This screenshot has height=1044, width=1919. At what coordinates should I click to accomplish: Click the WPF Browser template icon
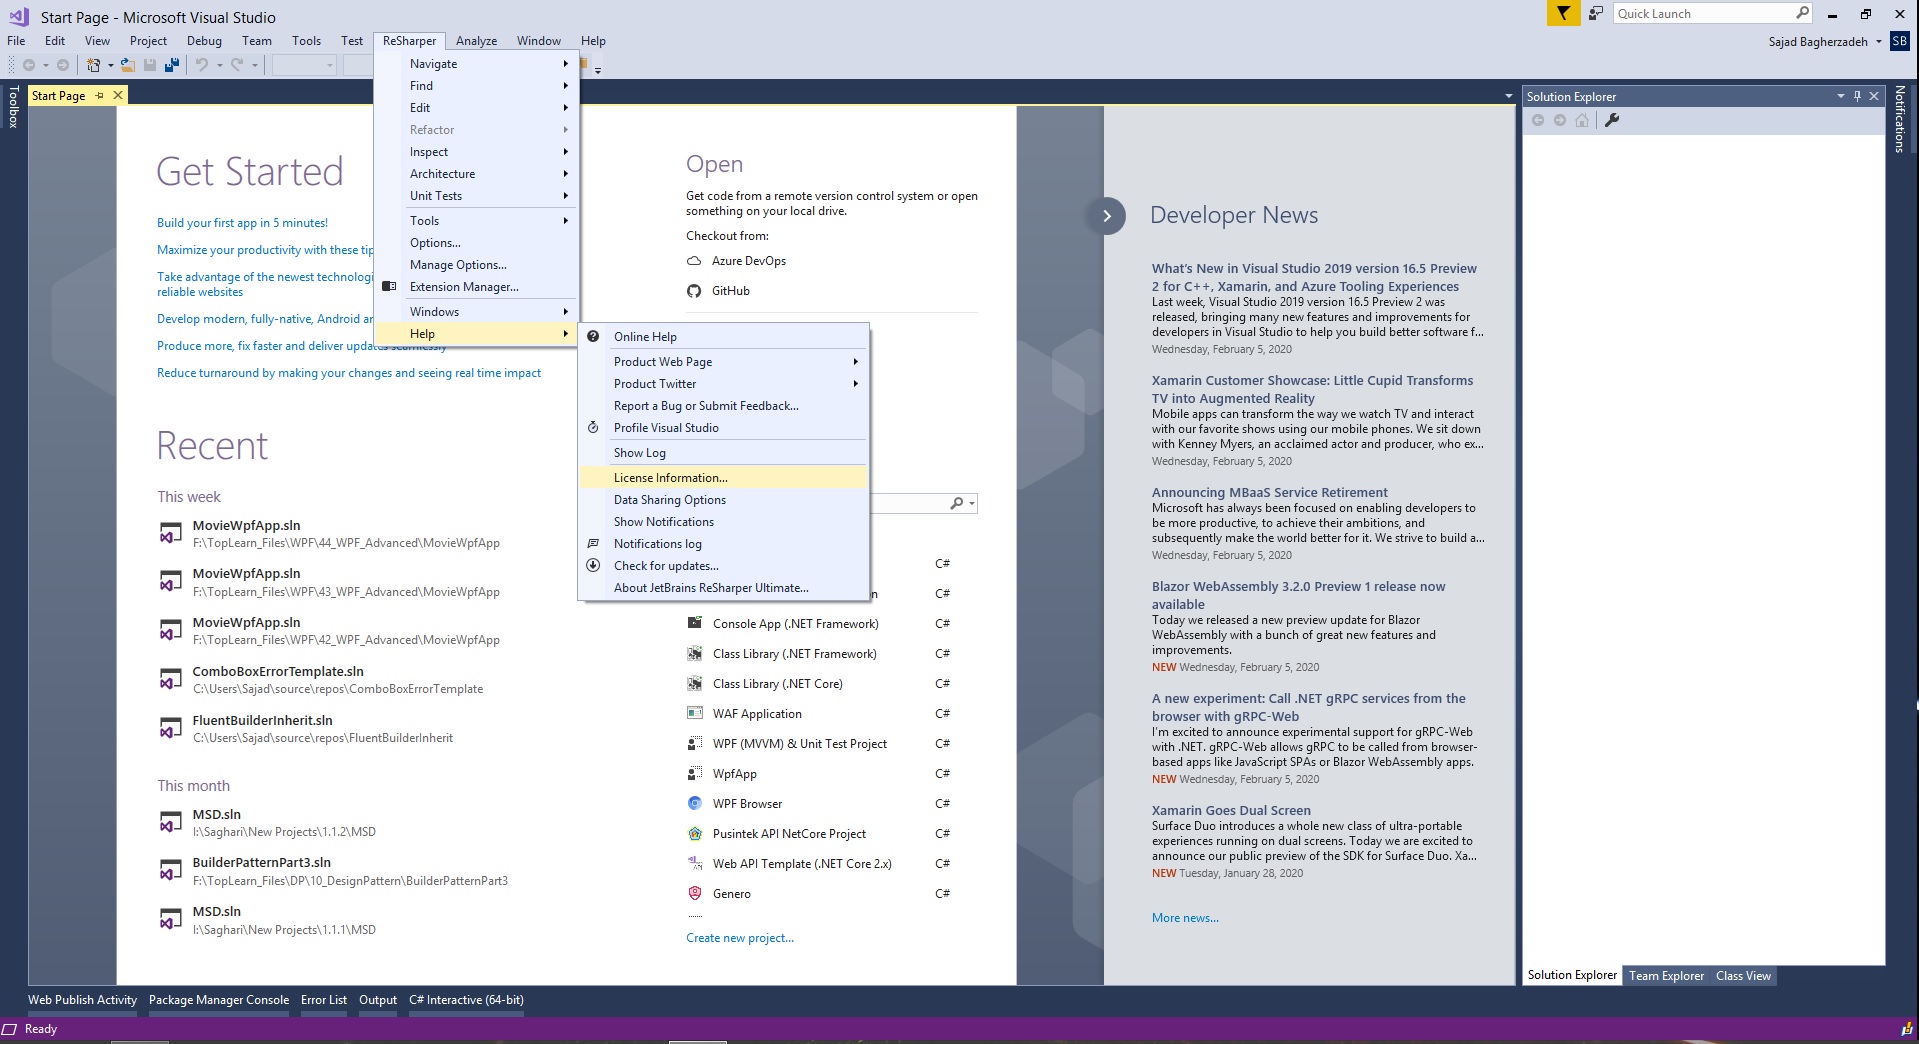695,803
